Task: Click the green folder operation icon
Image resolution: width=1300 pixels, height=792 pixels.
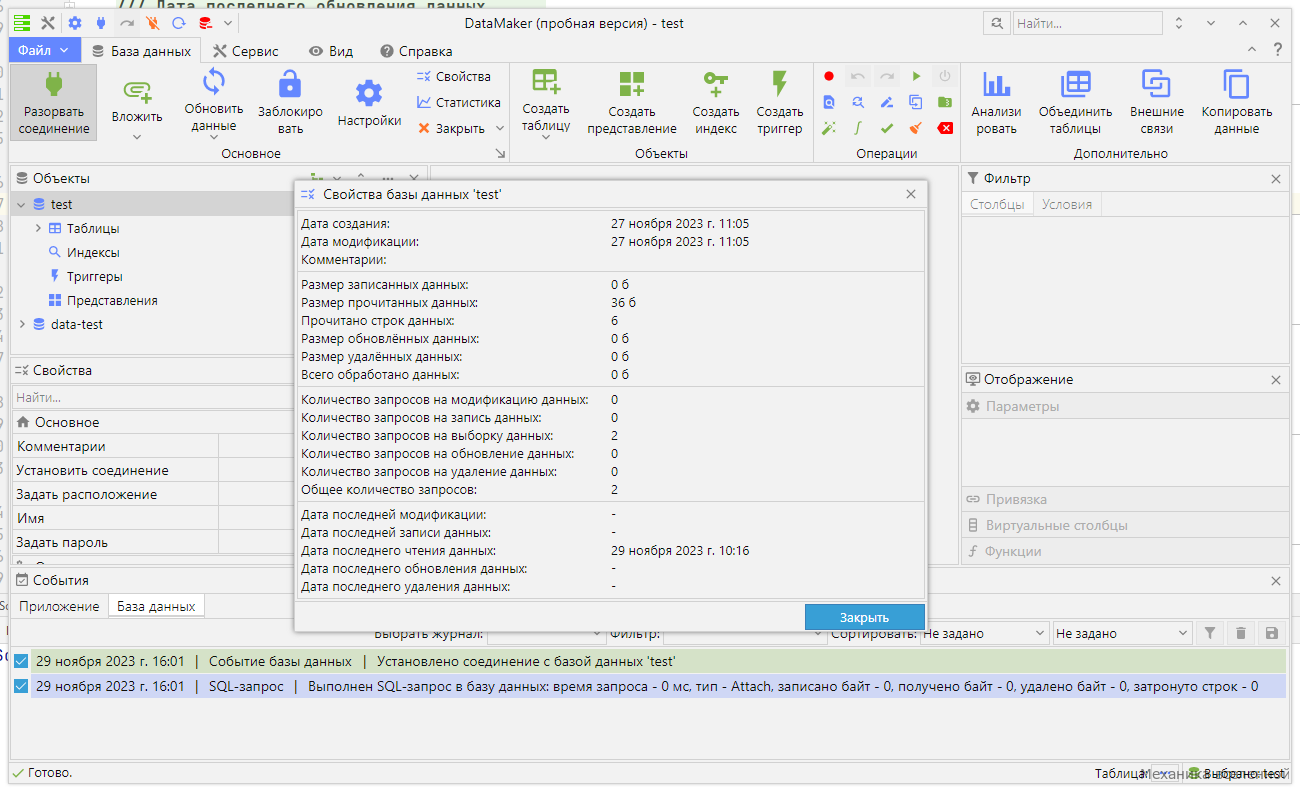Action: pos(945,102)
